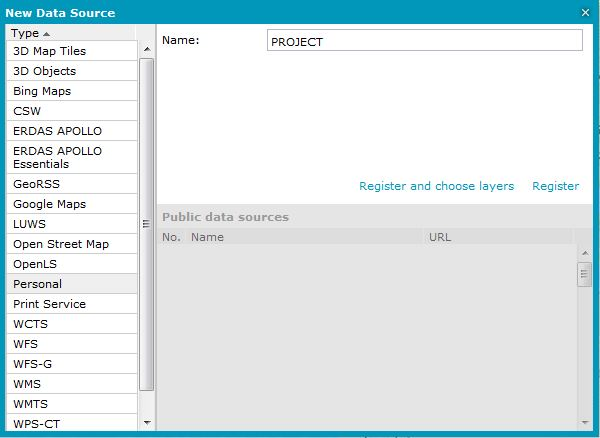Image resolution: width=600 pixels, height=438 pixels.
Task: Click the URL column header
Action: click(x=499, y=237)
